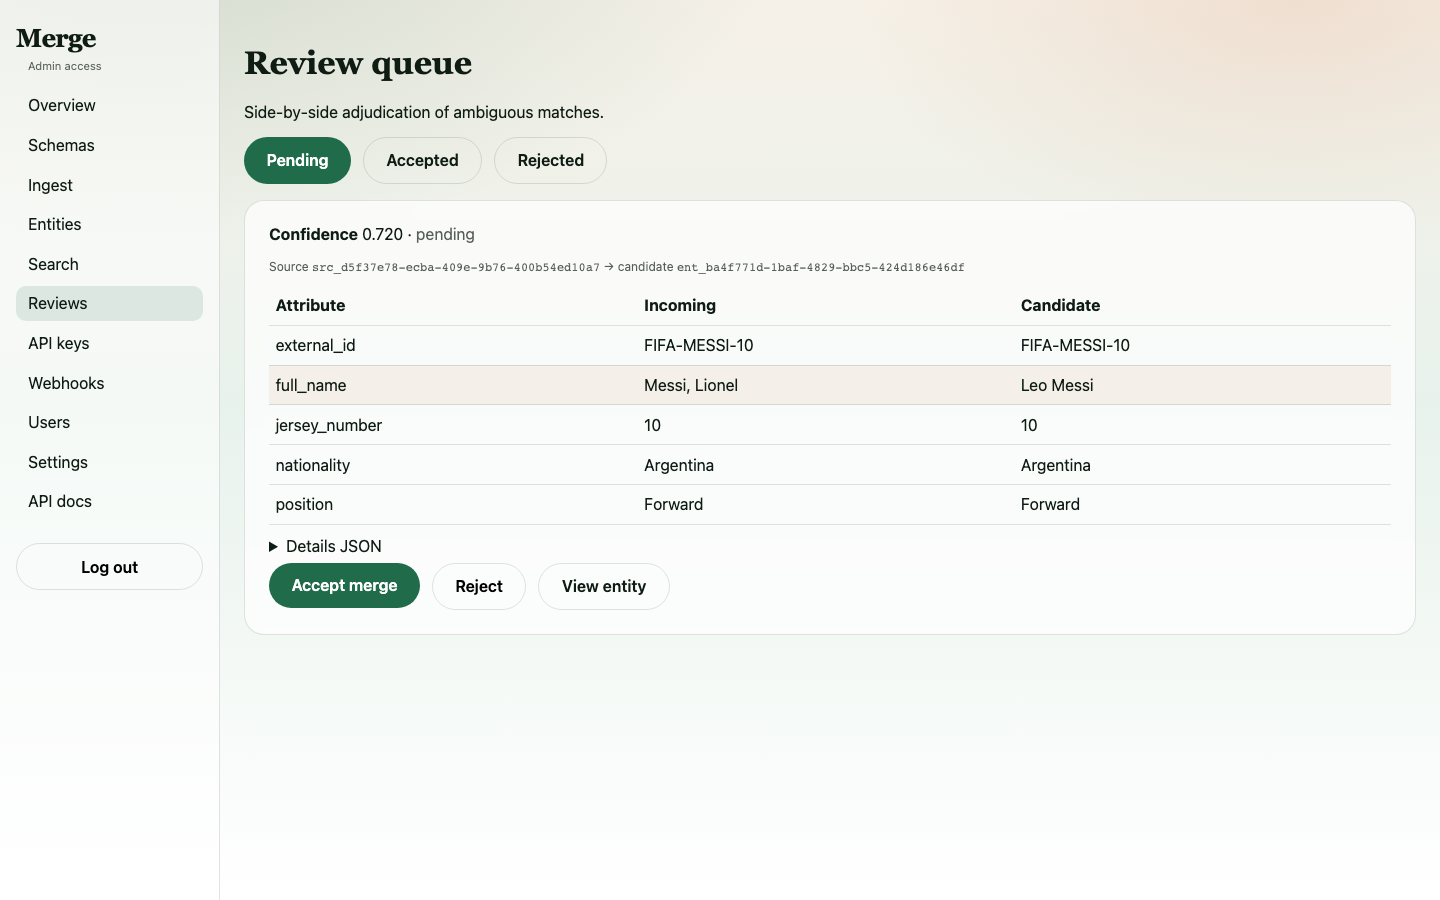1440x900 pixels.
Task: Click the position attribute cell
Action: pyautogui.click(x=453, y=504)
